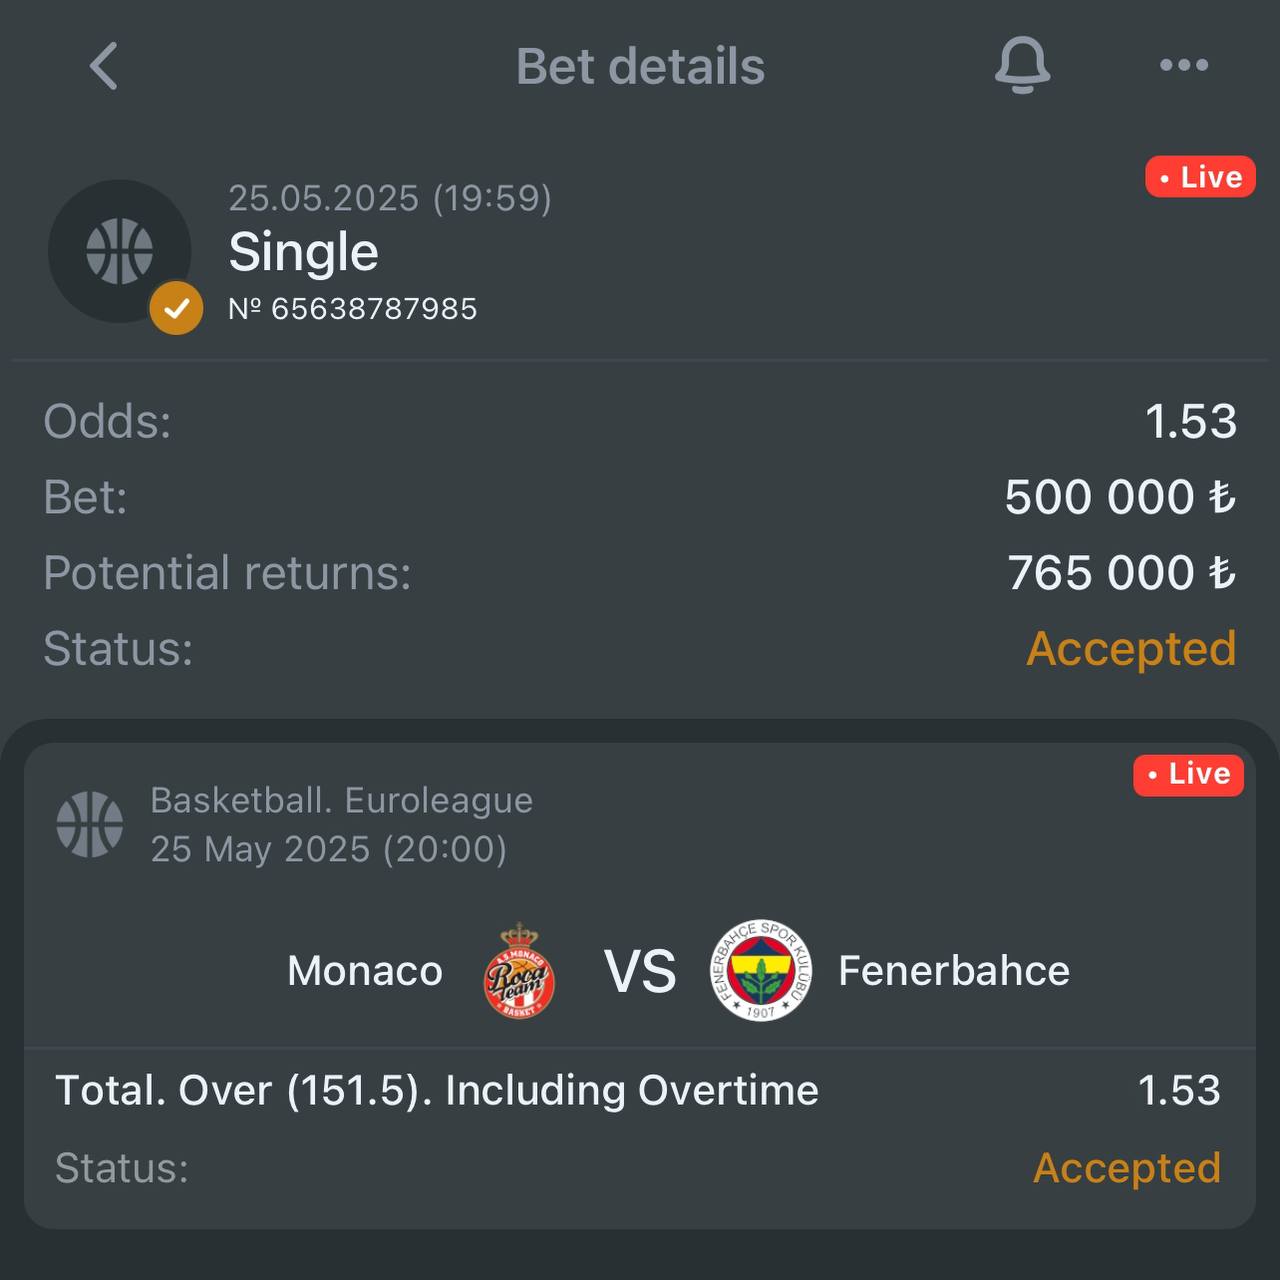Click the Total. Over (151.5) selection row
The width and height of the screenshot is (1280, 1280).
(x=638, y=1090)
